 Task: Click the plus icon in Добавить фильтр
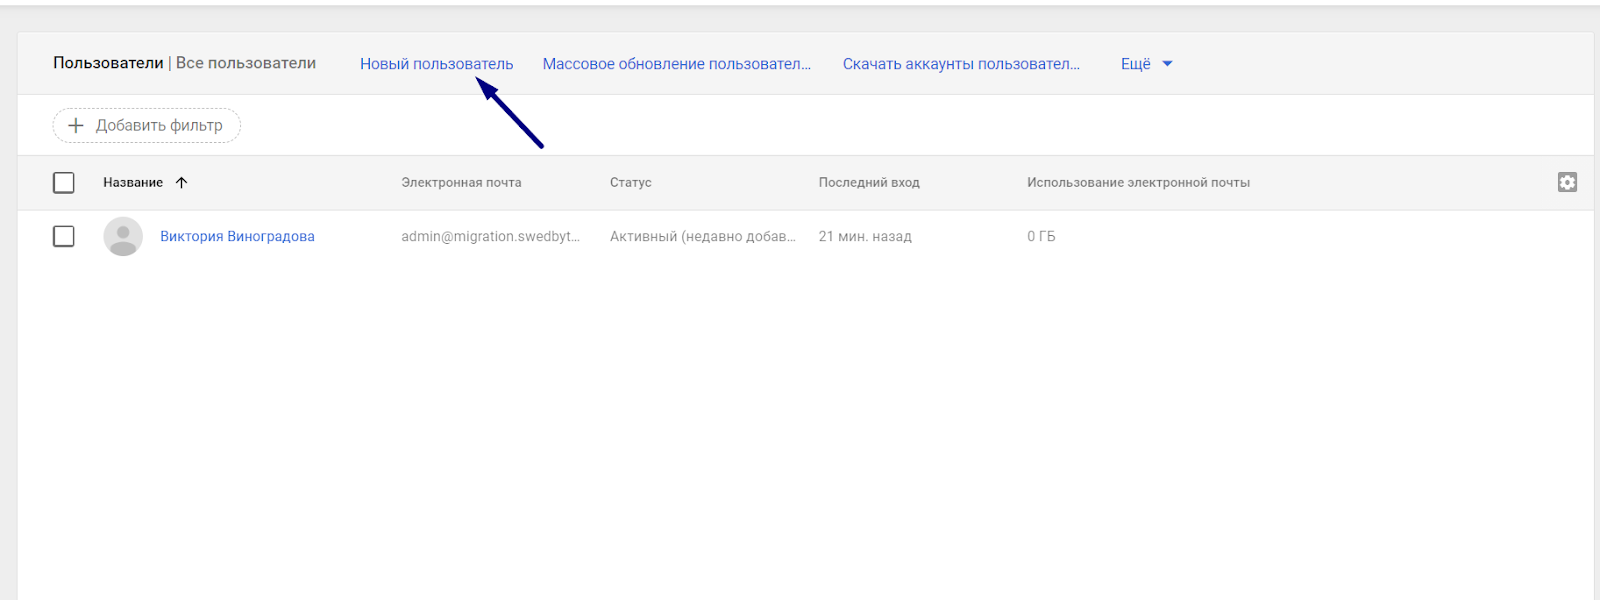pos(75,126)
